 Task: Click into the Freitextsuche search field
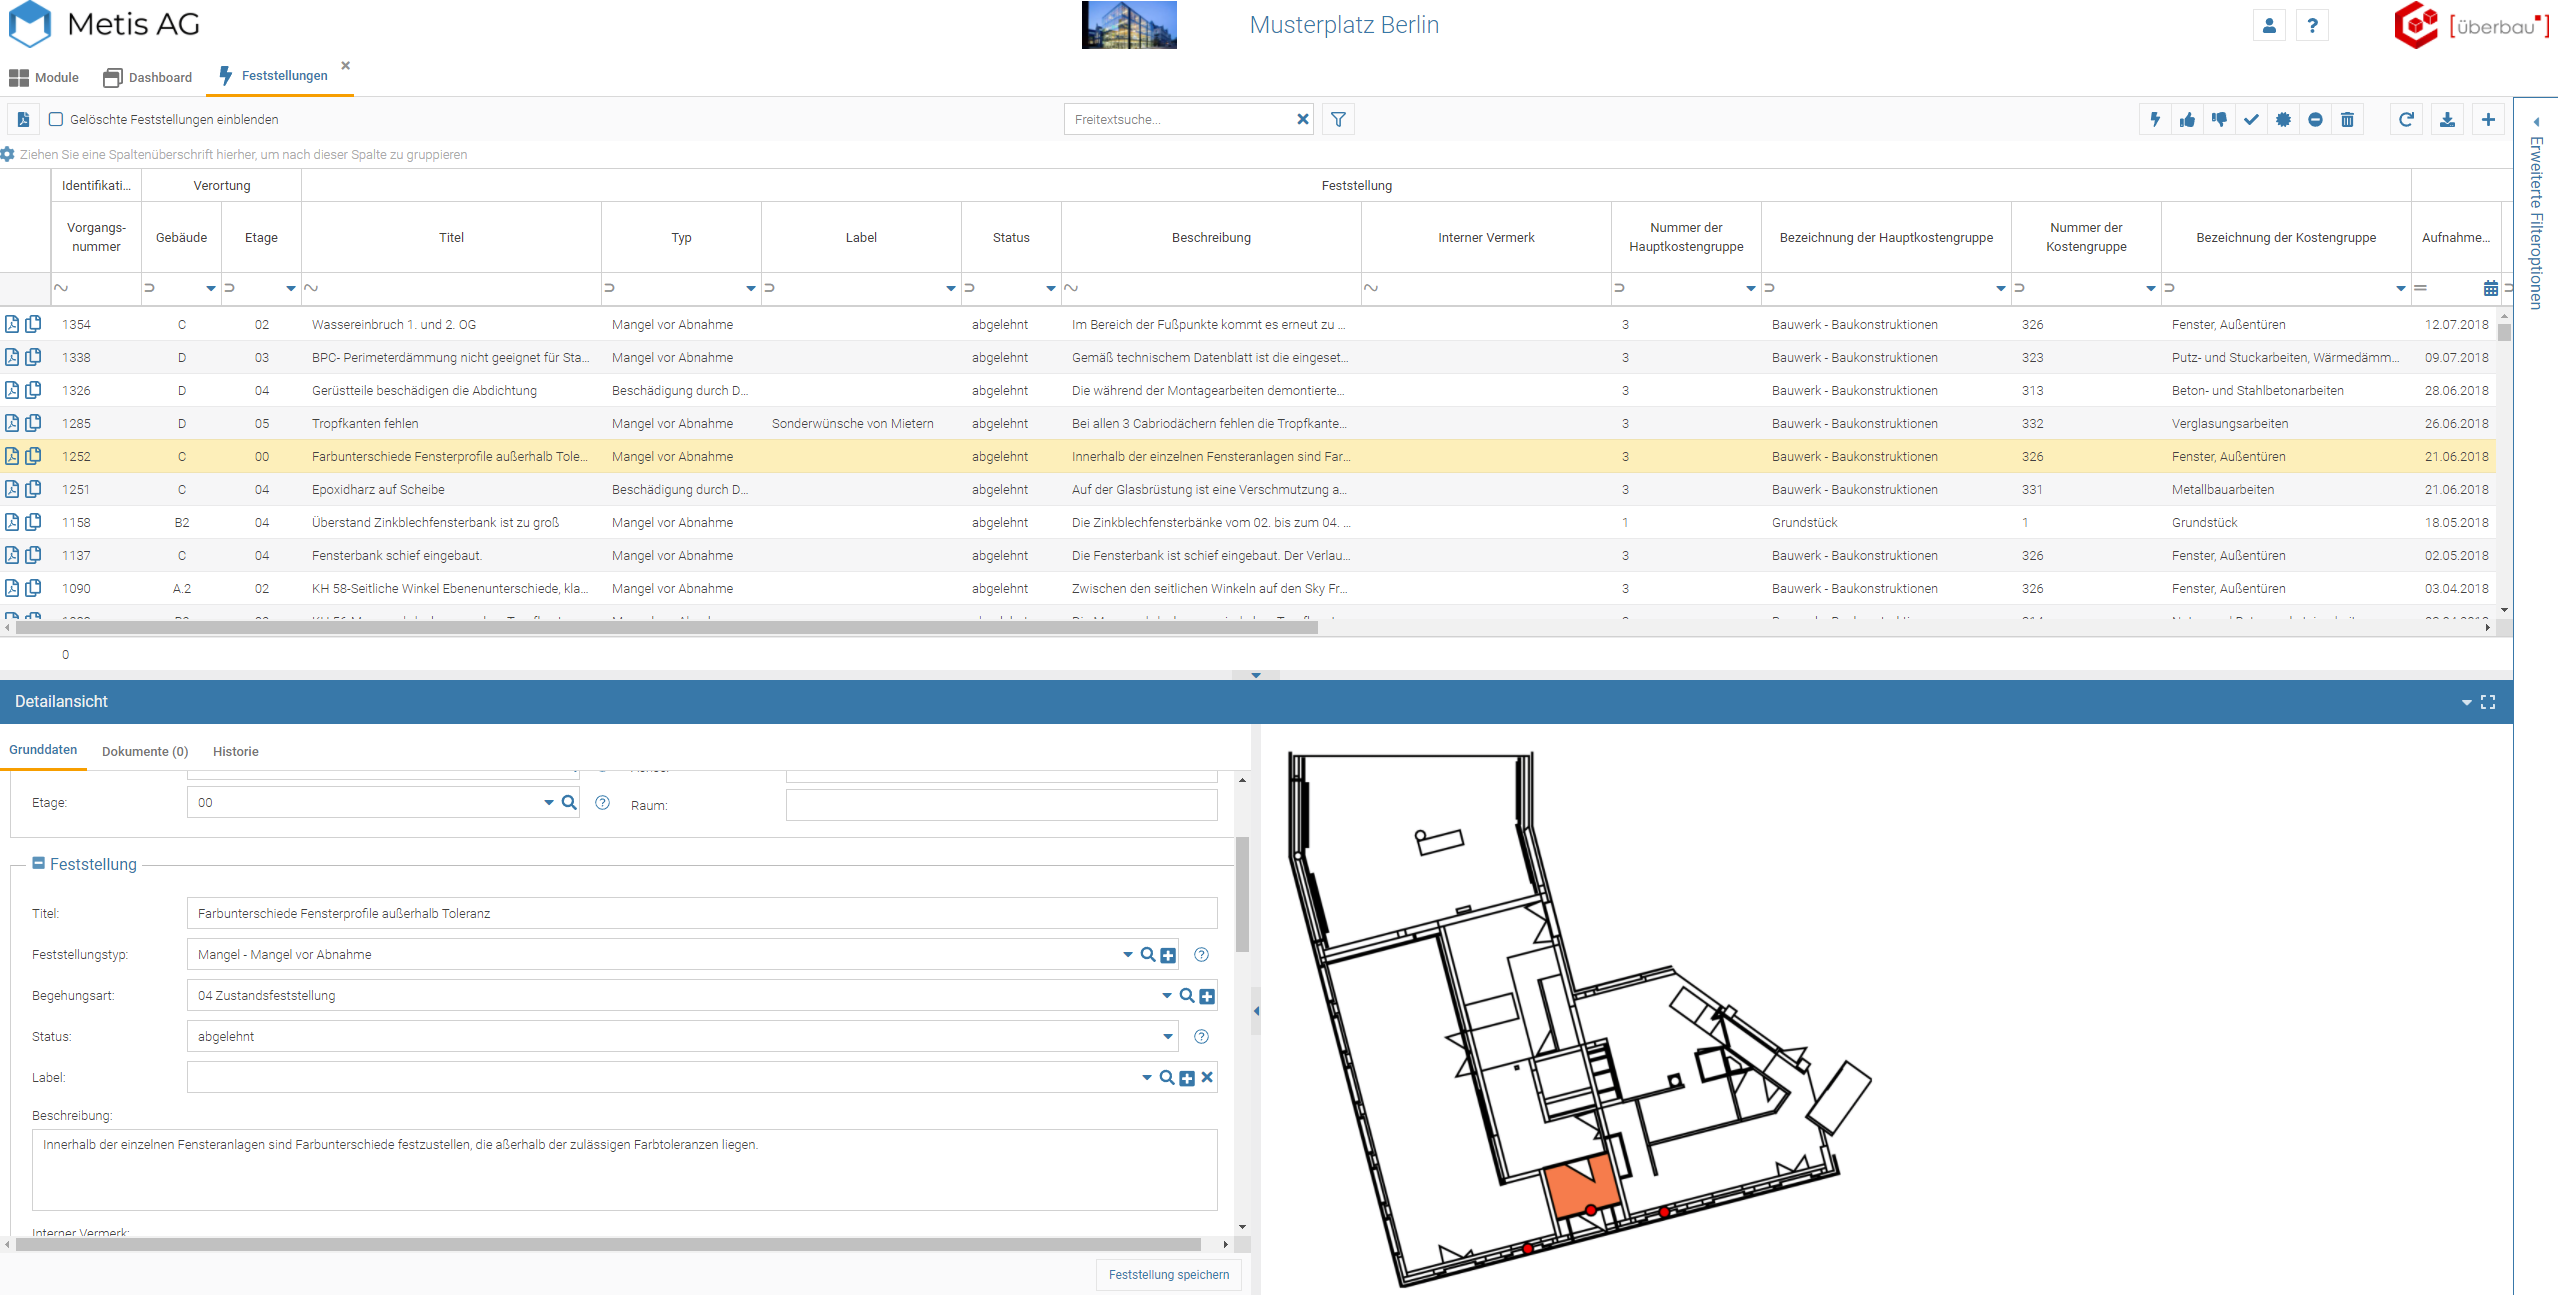(1180, 119)
